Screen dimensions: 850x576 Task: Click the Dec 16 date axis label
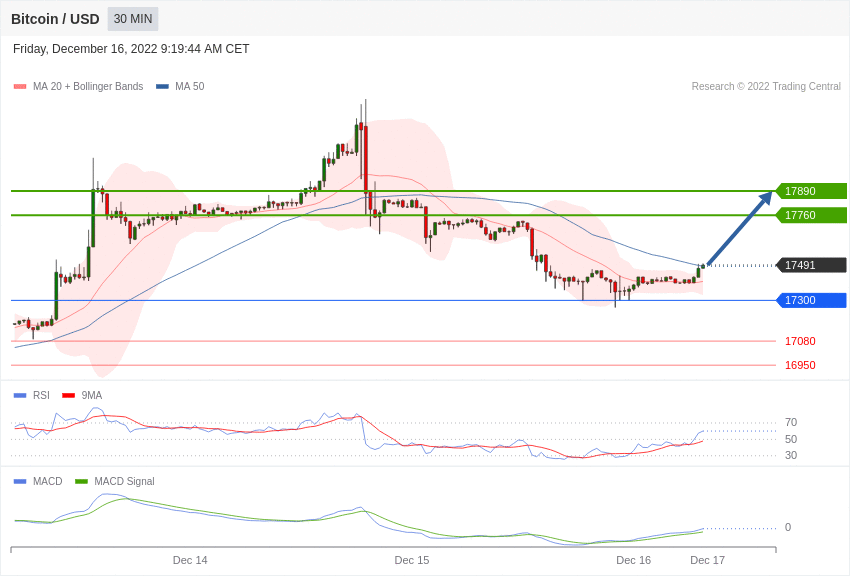(x=634, y=560)
